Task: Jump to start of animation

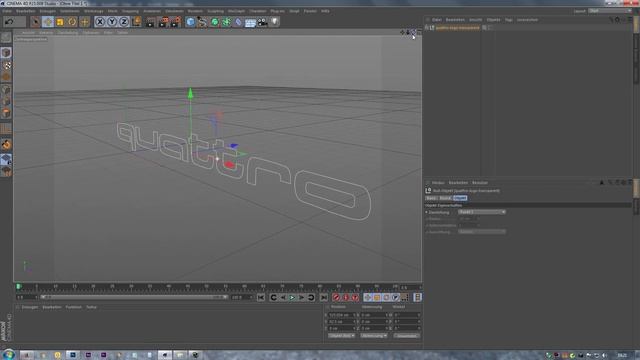Action: point(261,298)
